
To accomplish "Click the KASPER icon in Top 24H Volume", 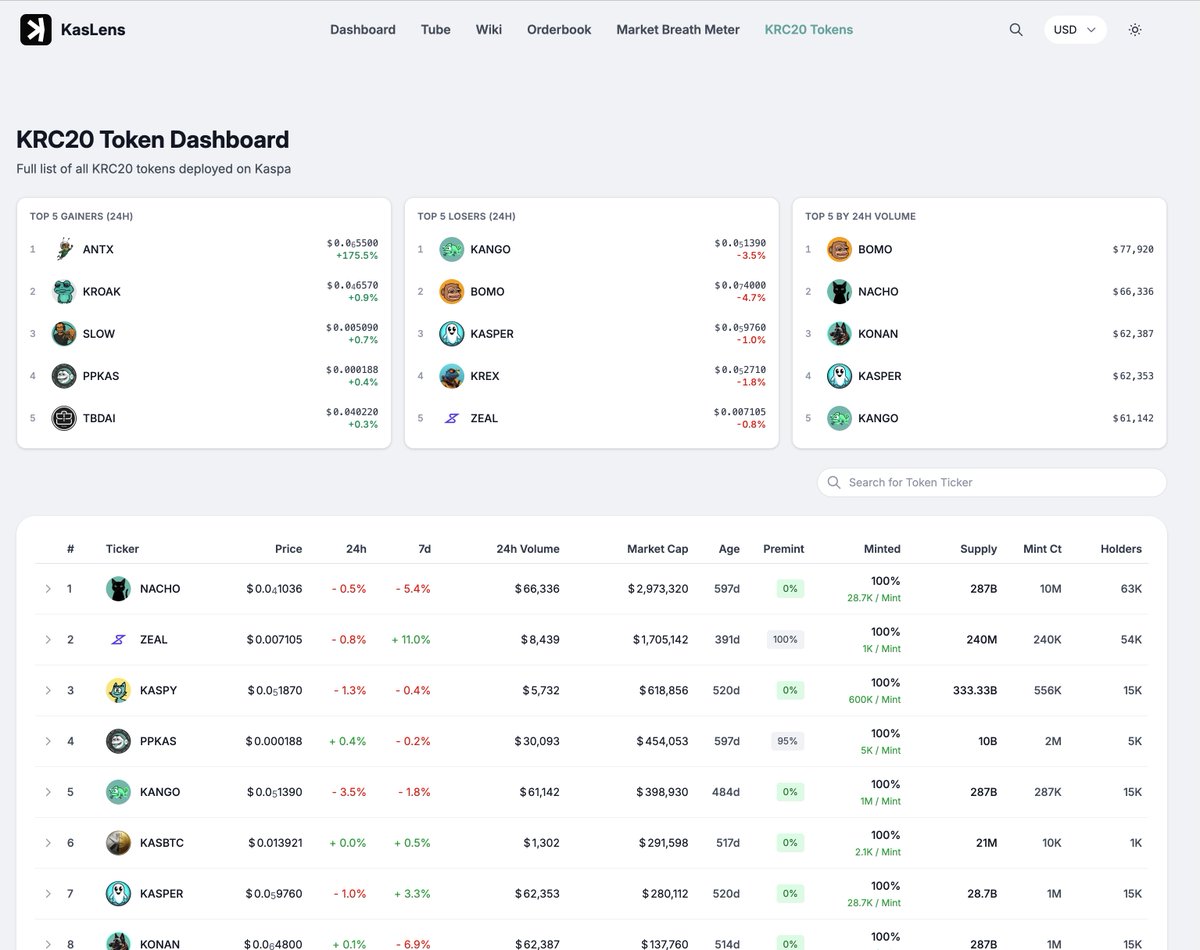I will tap(839, 376).
